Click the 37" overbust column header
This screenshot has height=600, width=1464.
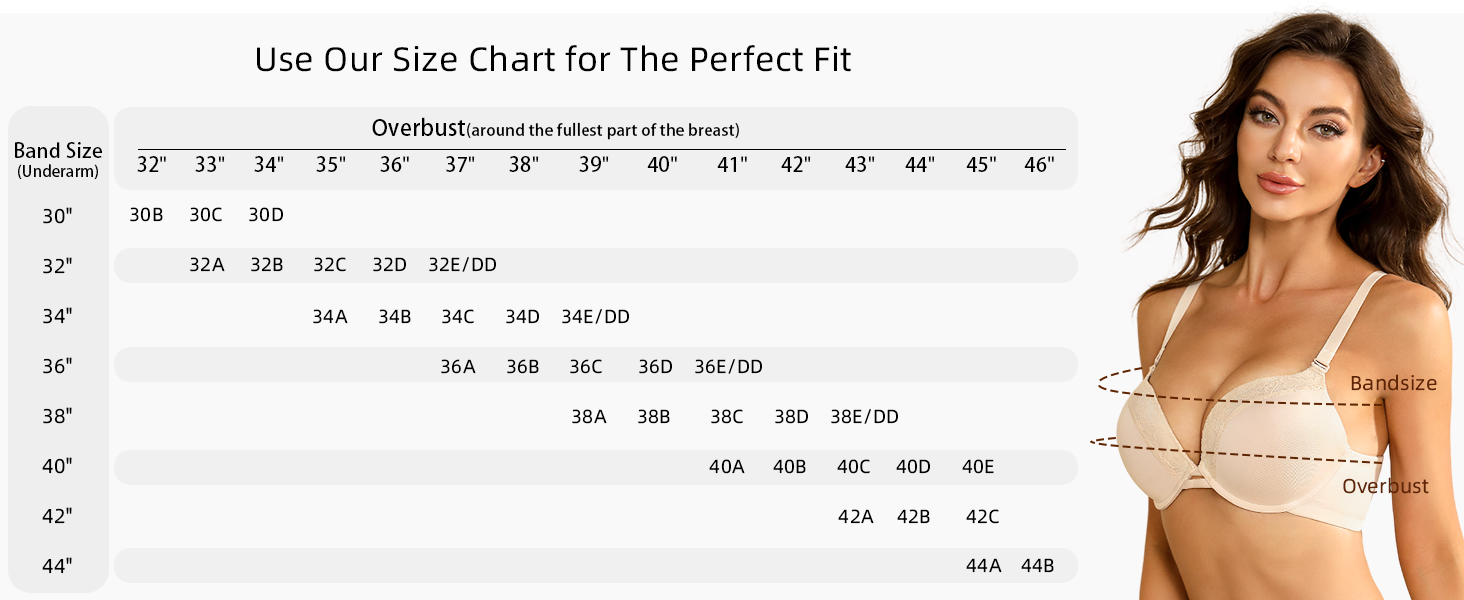pyautogui.click(x=459, y=165)
